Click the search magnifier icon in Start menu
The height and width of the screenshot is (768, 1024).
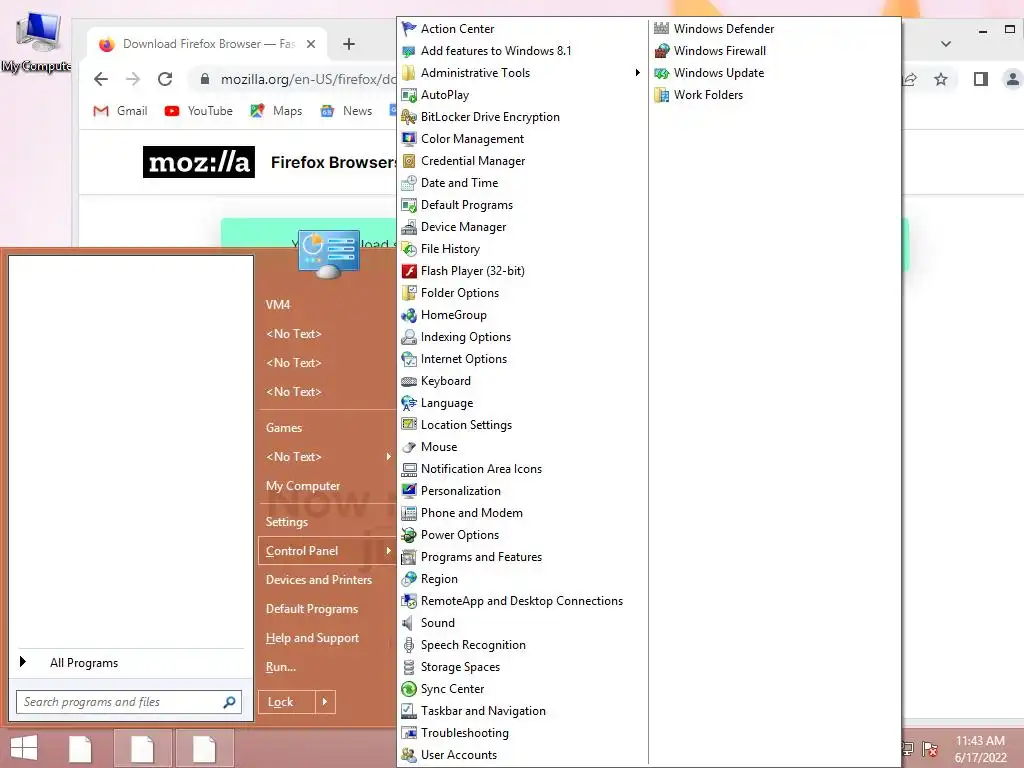pos(229,702)
